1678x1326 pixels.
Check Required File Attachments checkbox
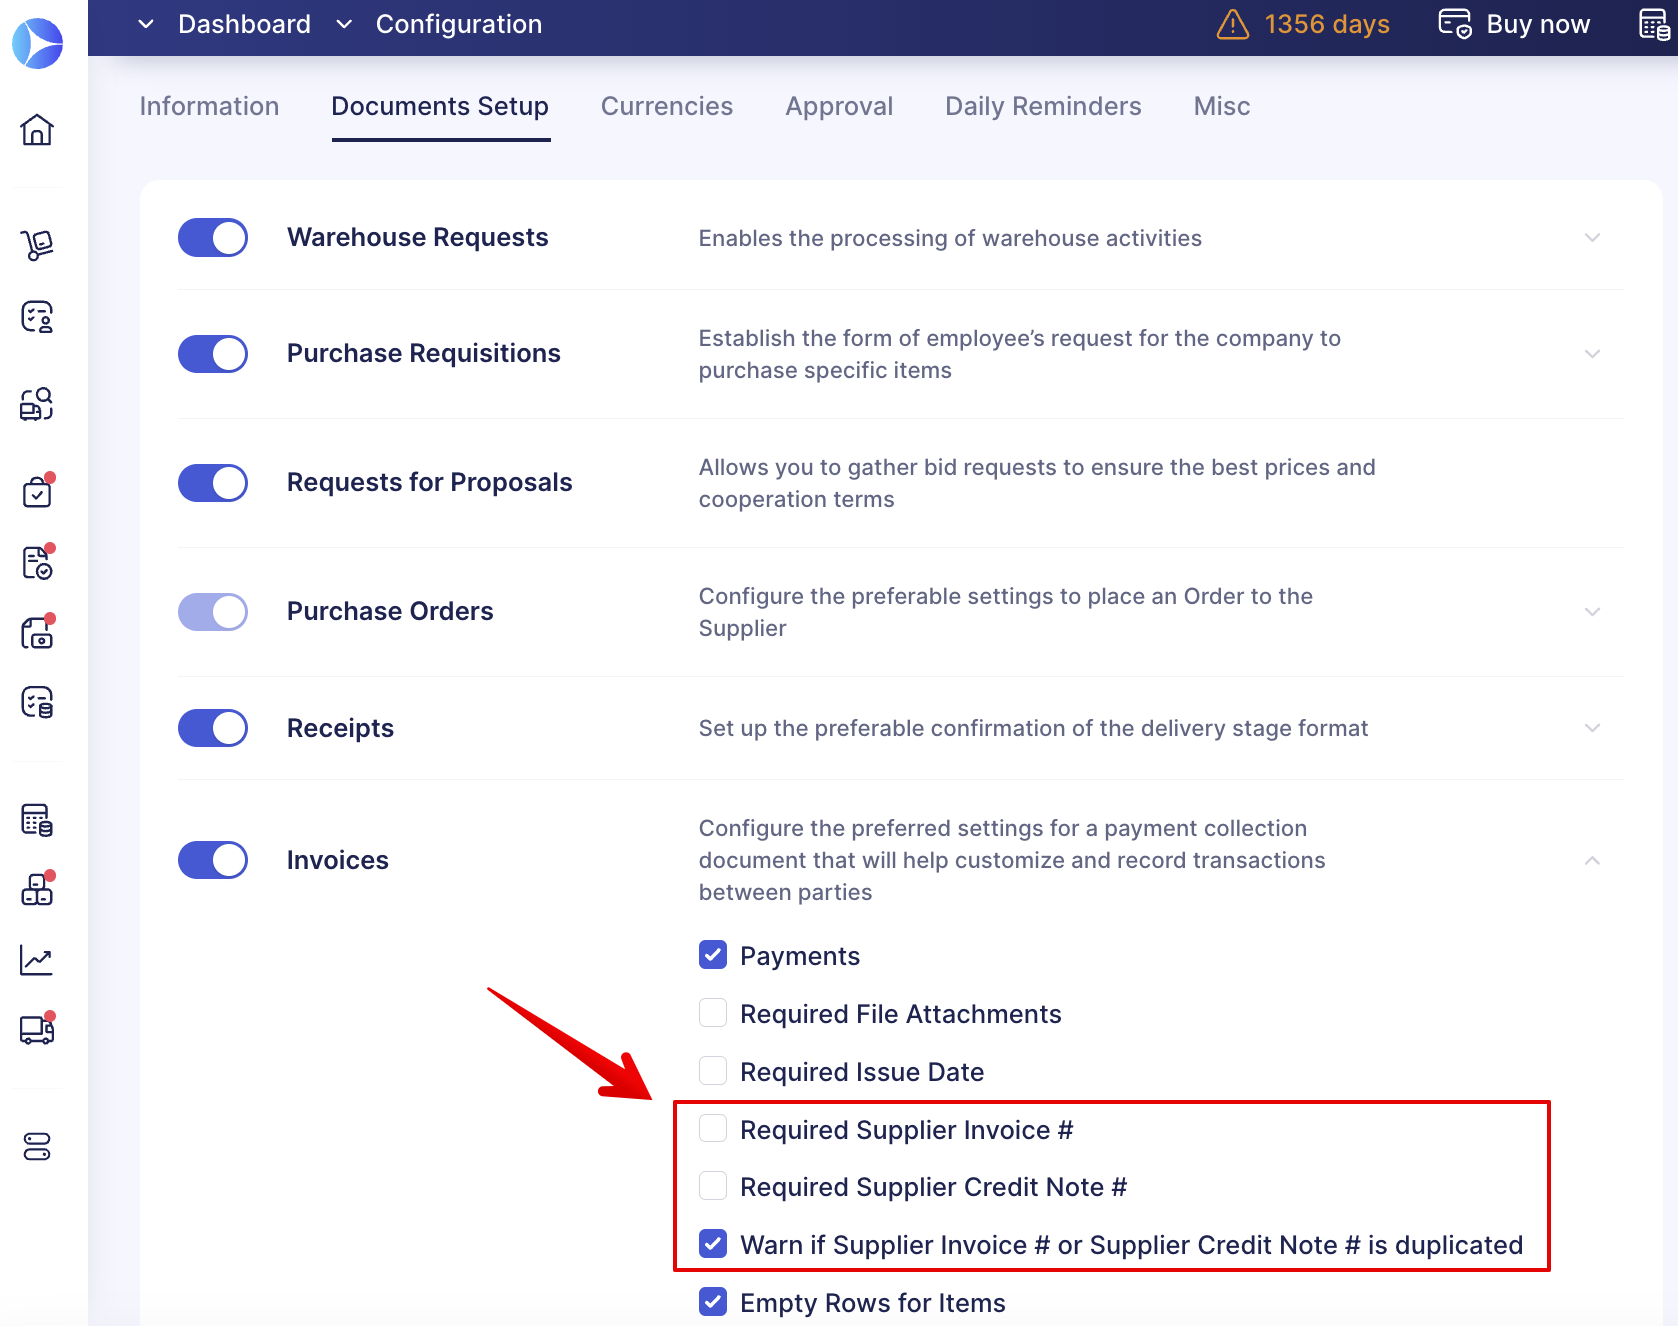pos(713,1013)
